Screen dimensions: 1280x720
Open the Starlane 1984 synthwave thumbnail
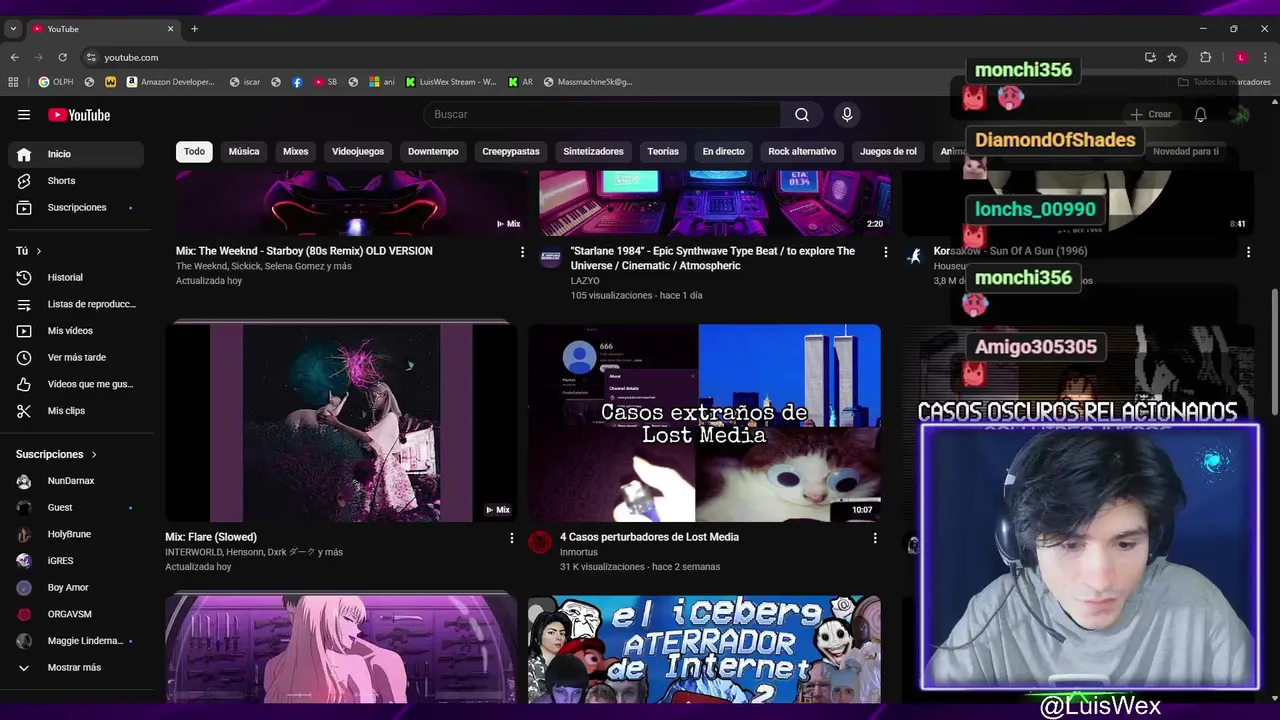pos(715,203)
